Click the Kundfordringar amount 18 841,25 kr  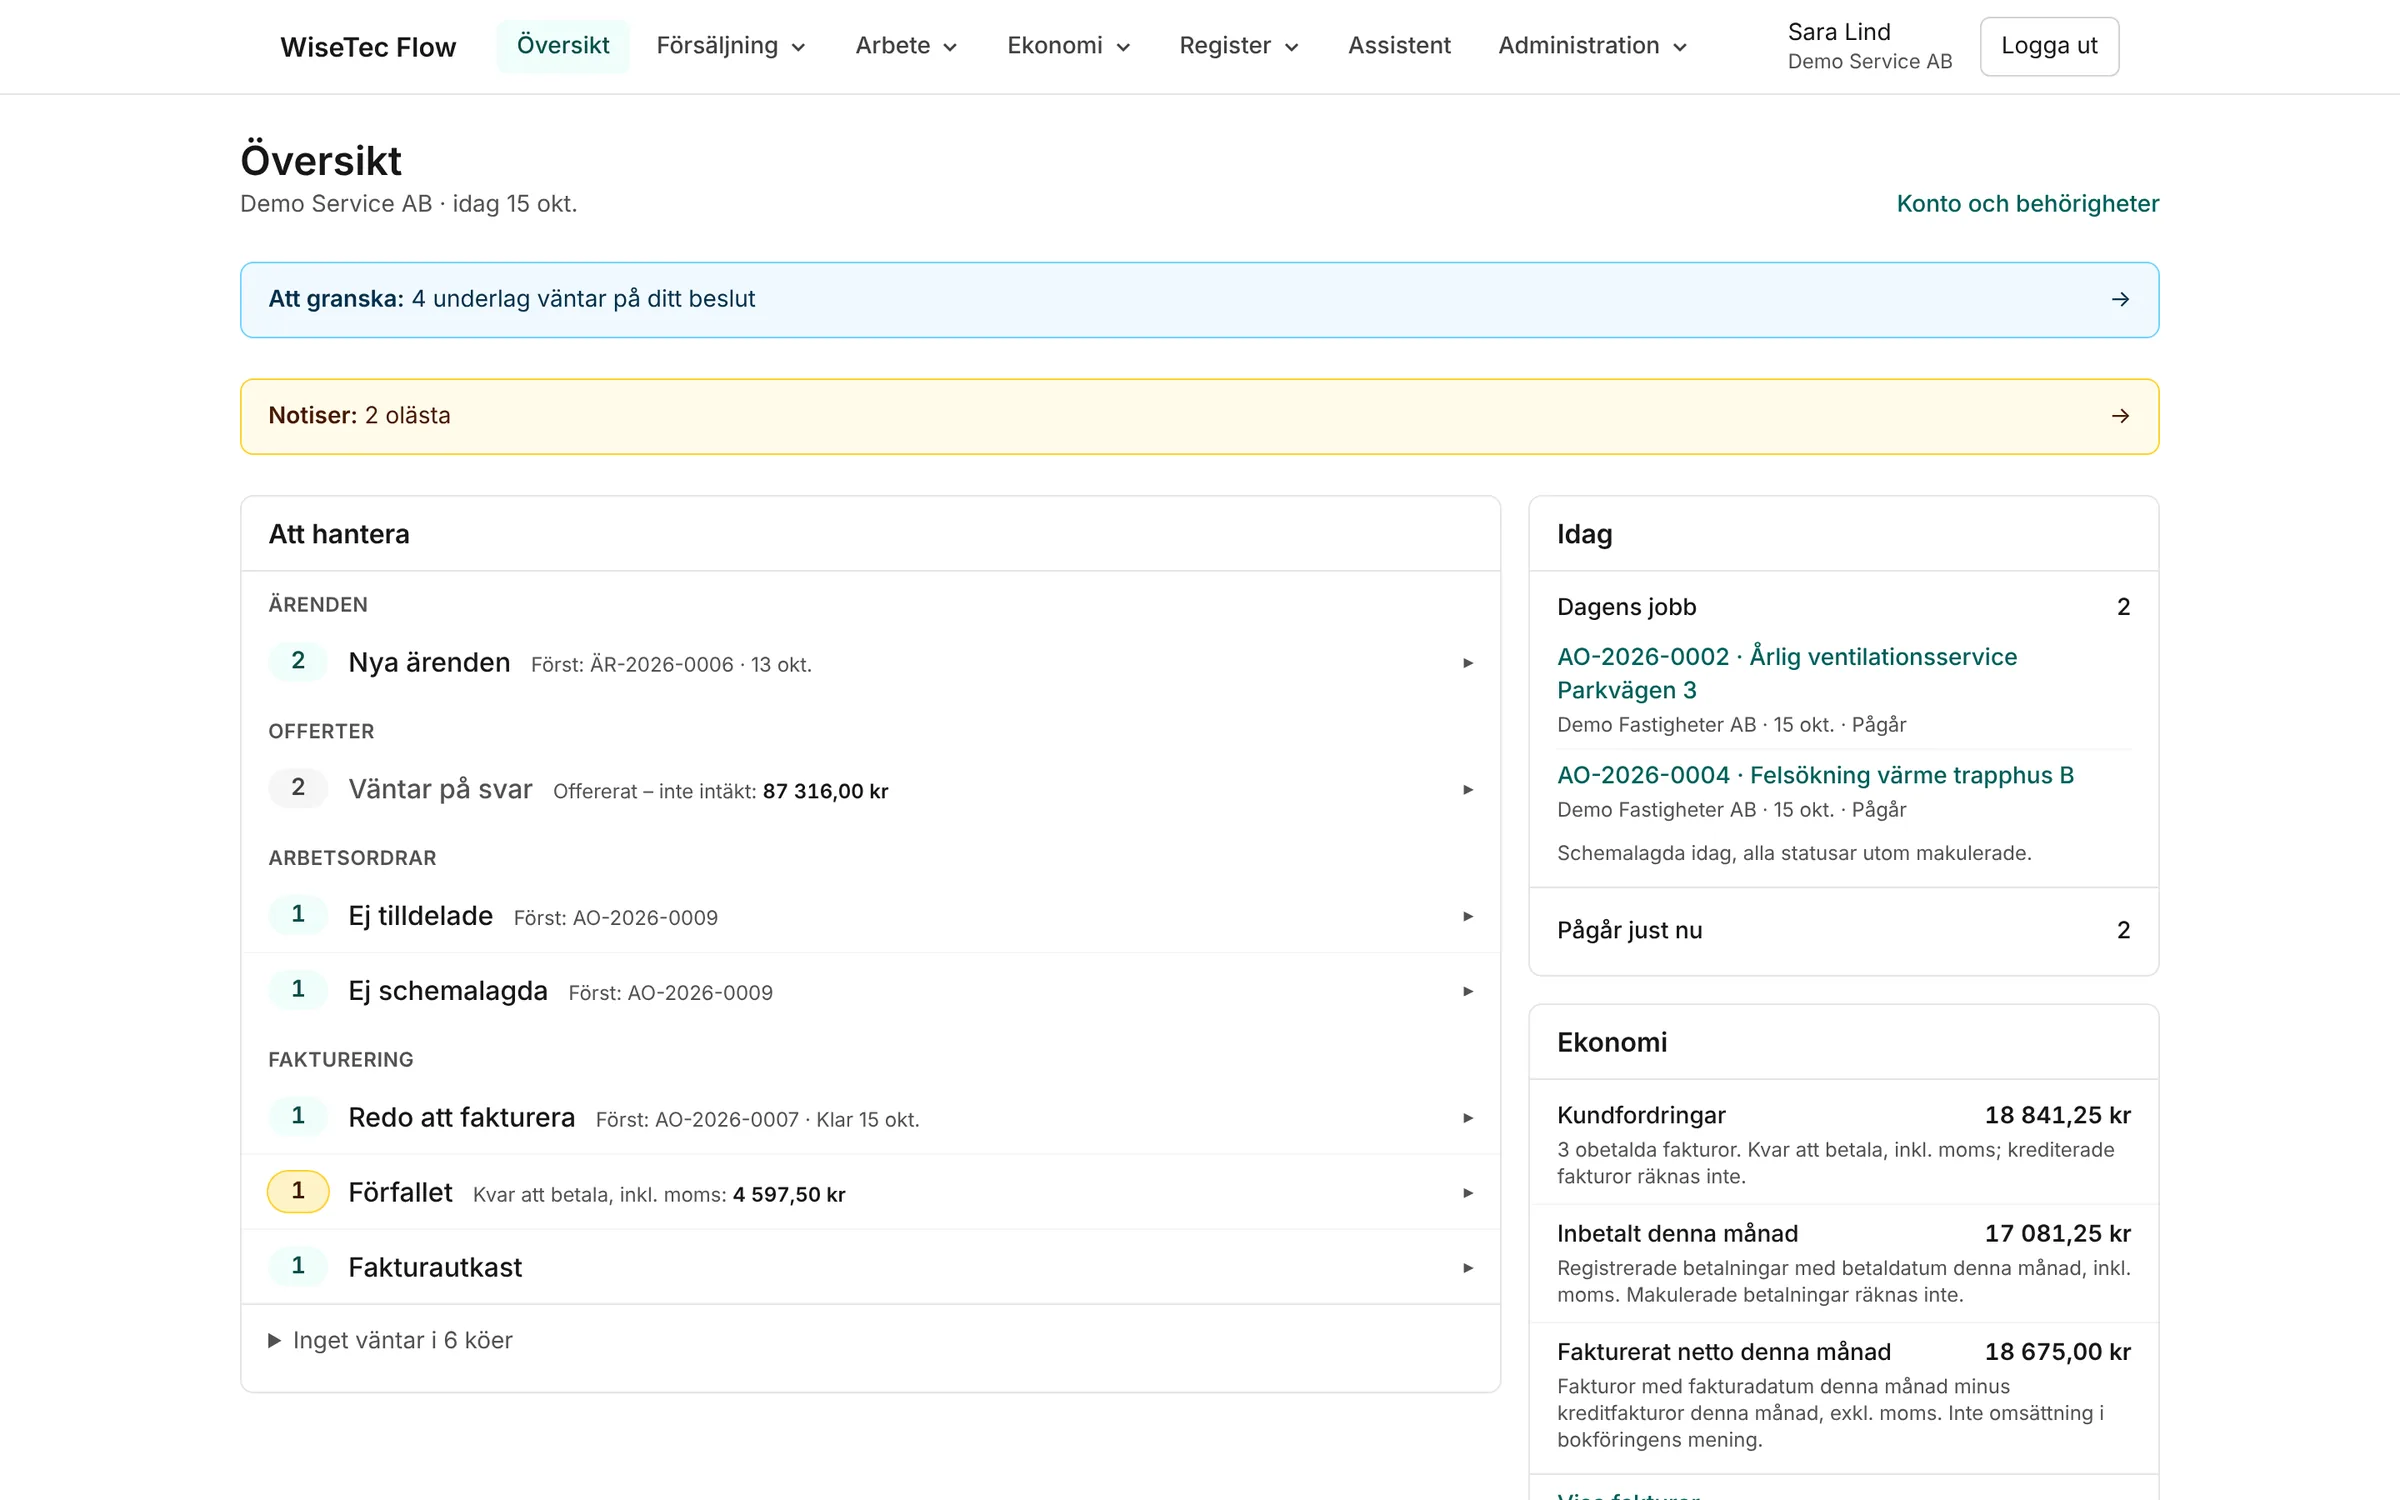(x=2057, y=1115)
